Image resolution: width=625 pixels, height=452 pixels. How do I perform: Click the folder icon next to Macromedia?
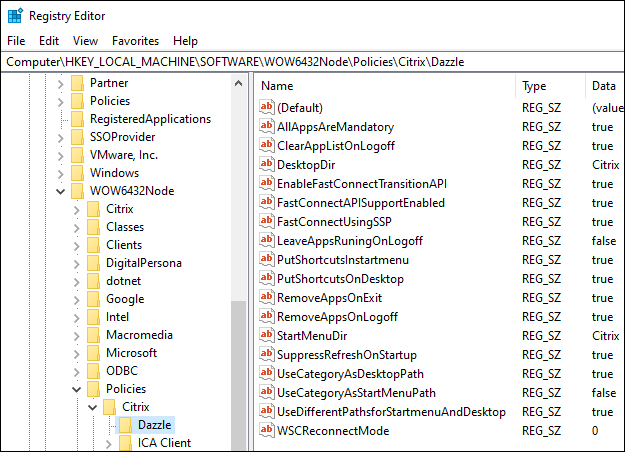(94, 335)
